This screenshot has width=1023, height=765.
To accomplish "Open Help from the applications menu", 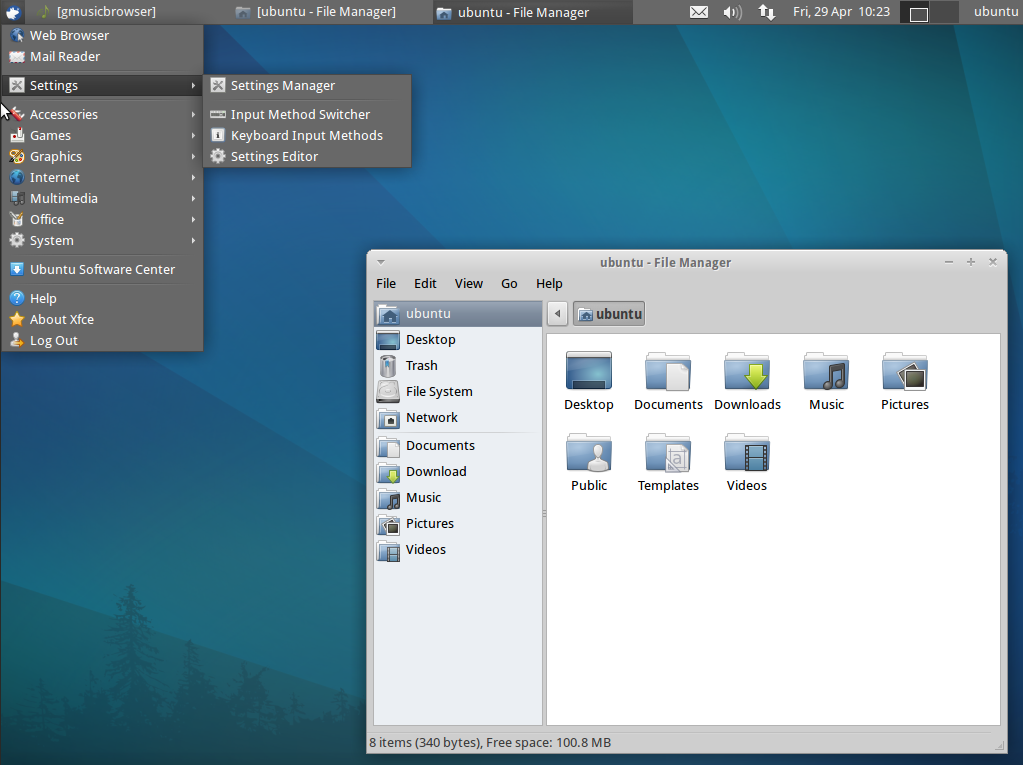I will tap(102, 298).
